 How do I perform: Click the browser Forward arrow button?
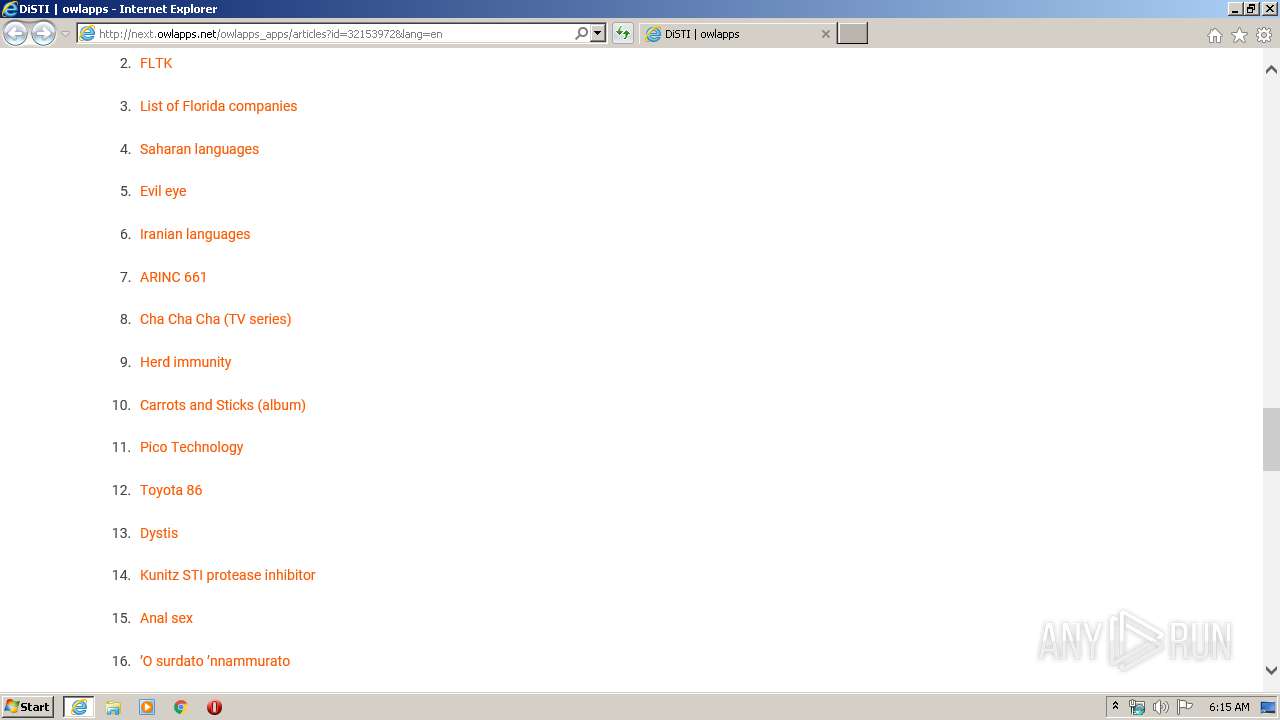43,34
